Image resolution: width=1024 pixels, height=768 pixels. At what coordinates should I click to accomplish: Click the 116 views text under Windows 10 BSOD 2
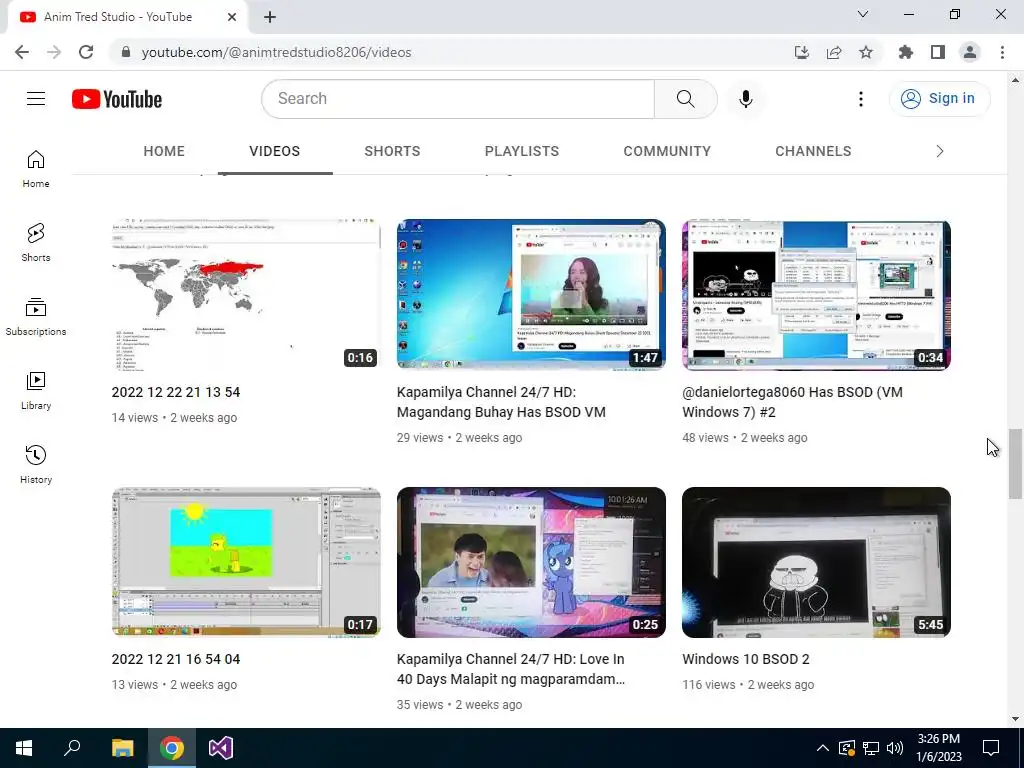click(x=709, y=684)
